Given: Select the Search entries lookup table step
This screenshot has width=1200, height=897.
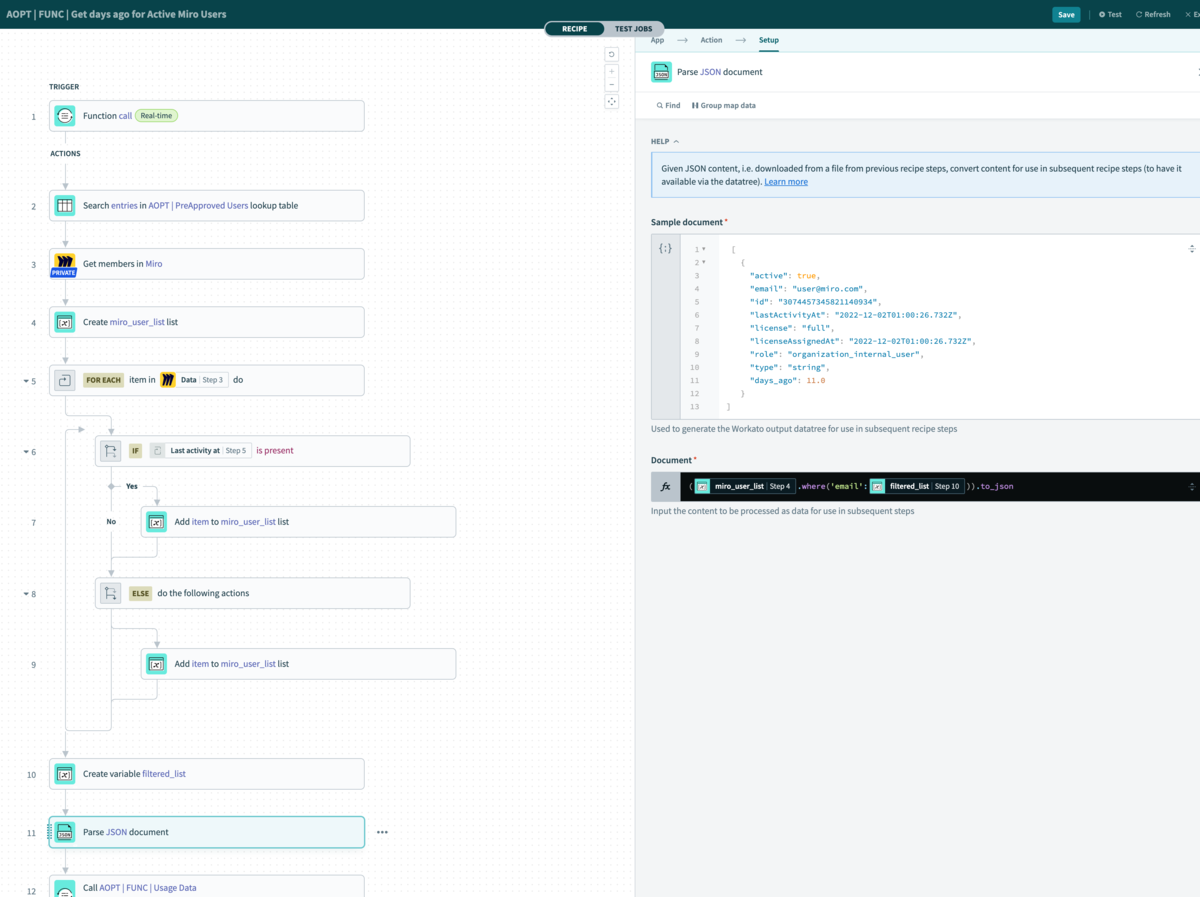Looking at the screenshot, I should 207,206.
